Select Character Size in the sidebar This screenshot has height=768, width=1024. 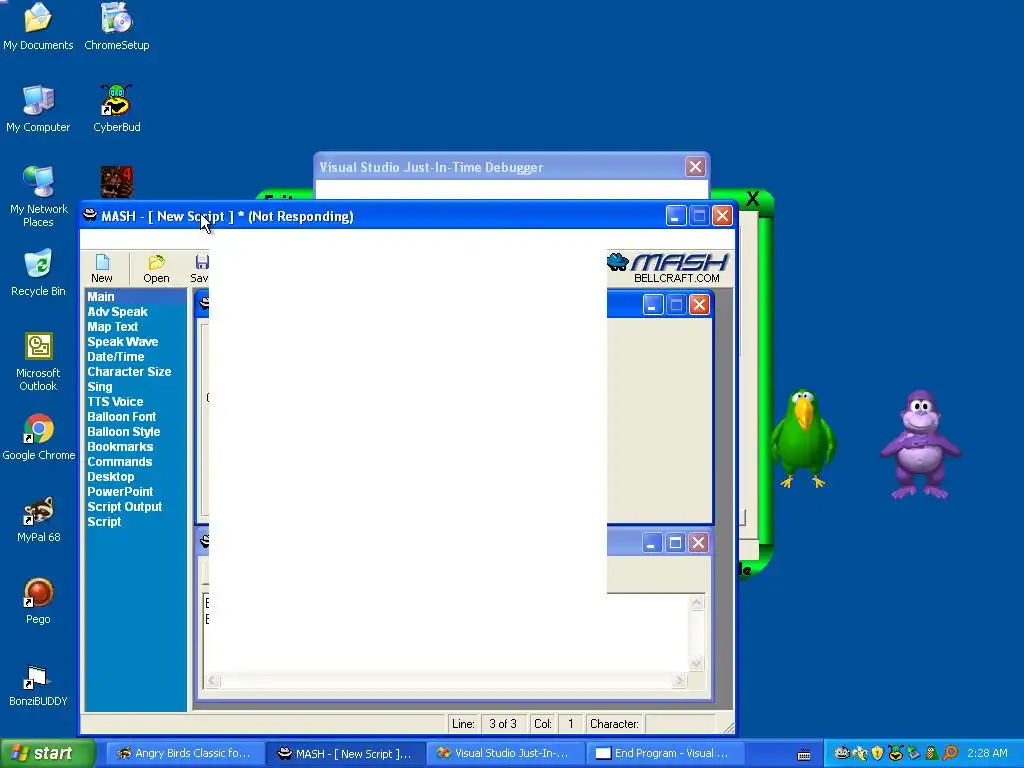(129, 372)
